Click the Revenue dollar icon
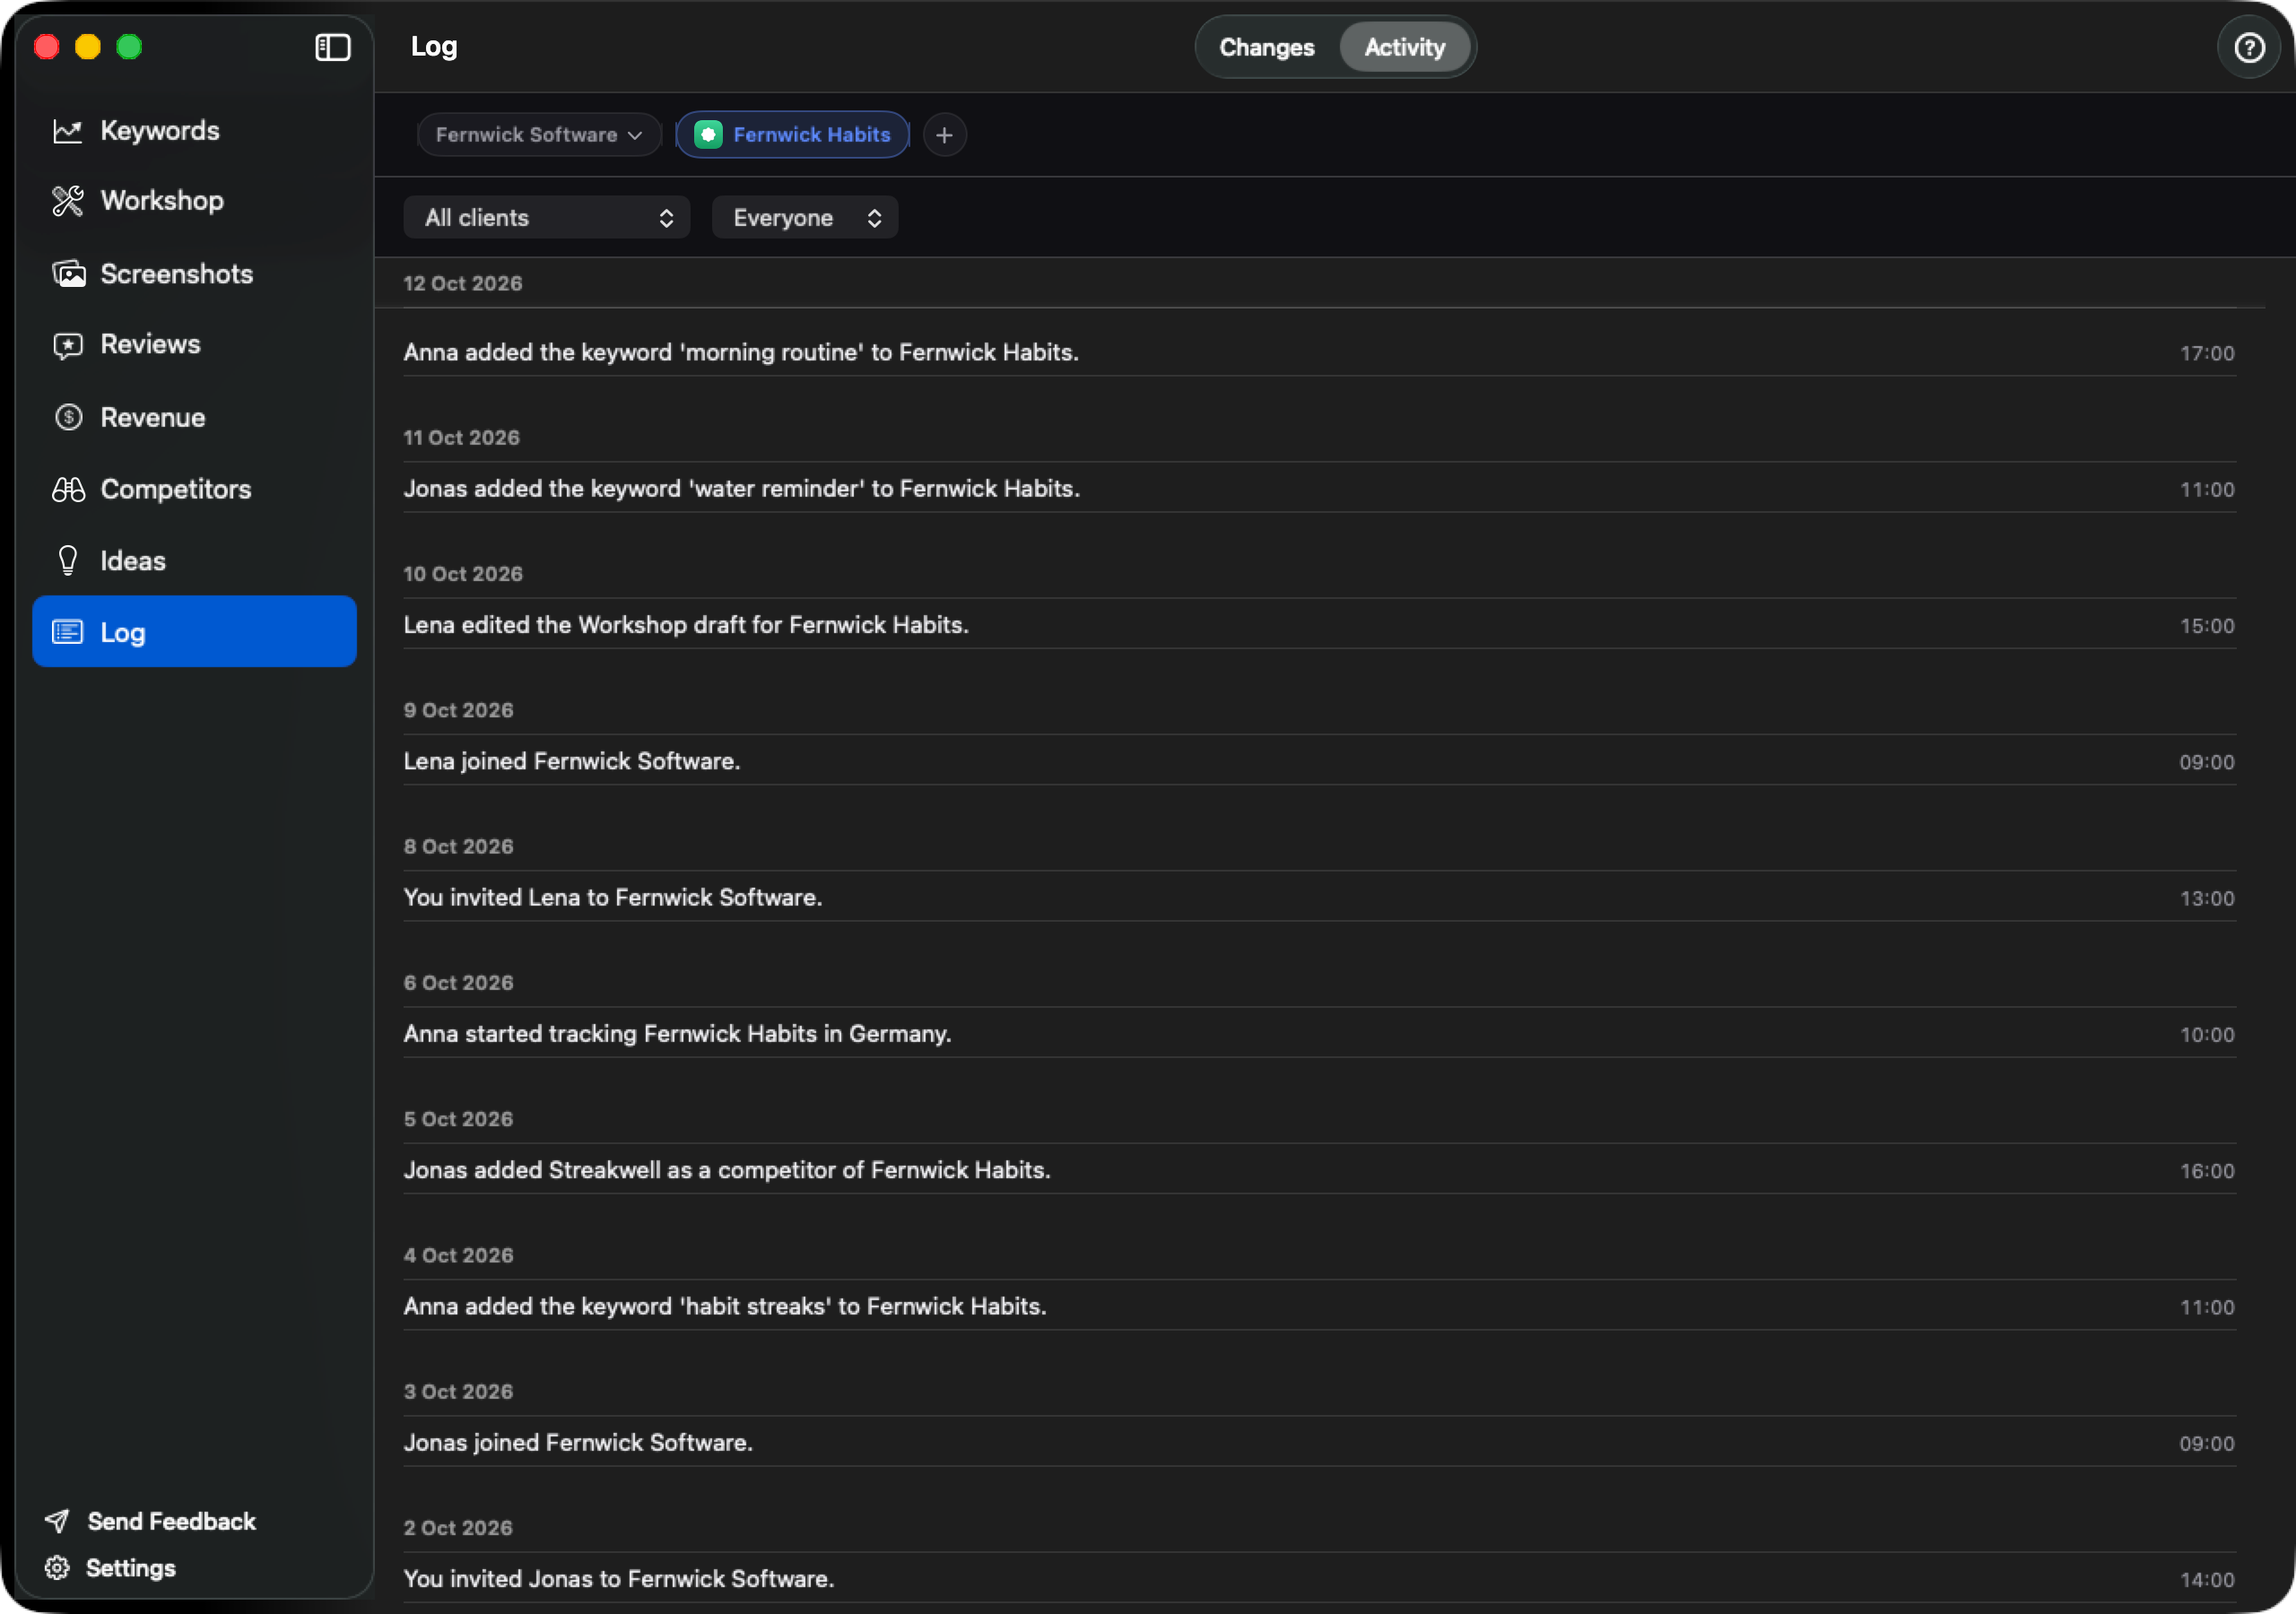 pos(67,417)
